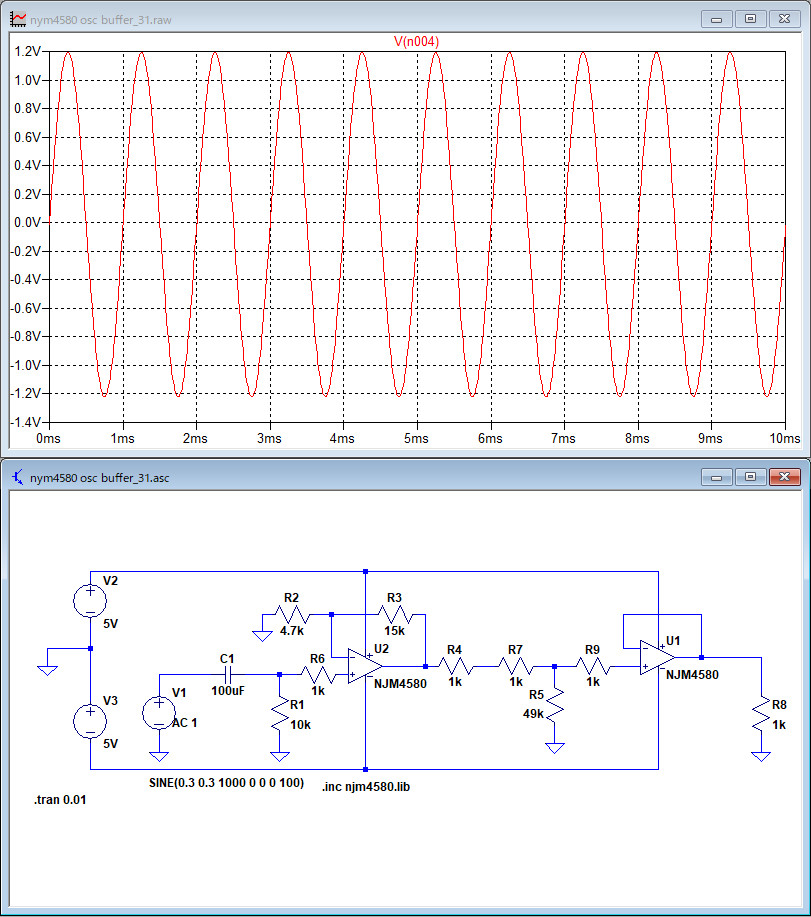Pick the V3 5V supply source
This screenshot has width=811, height=917.
coord(90,720)
